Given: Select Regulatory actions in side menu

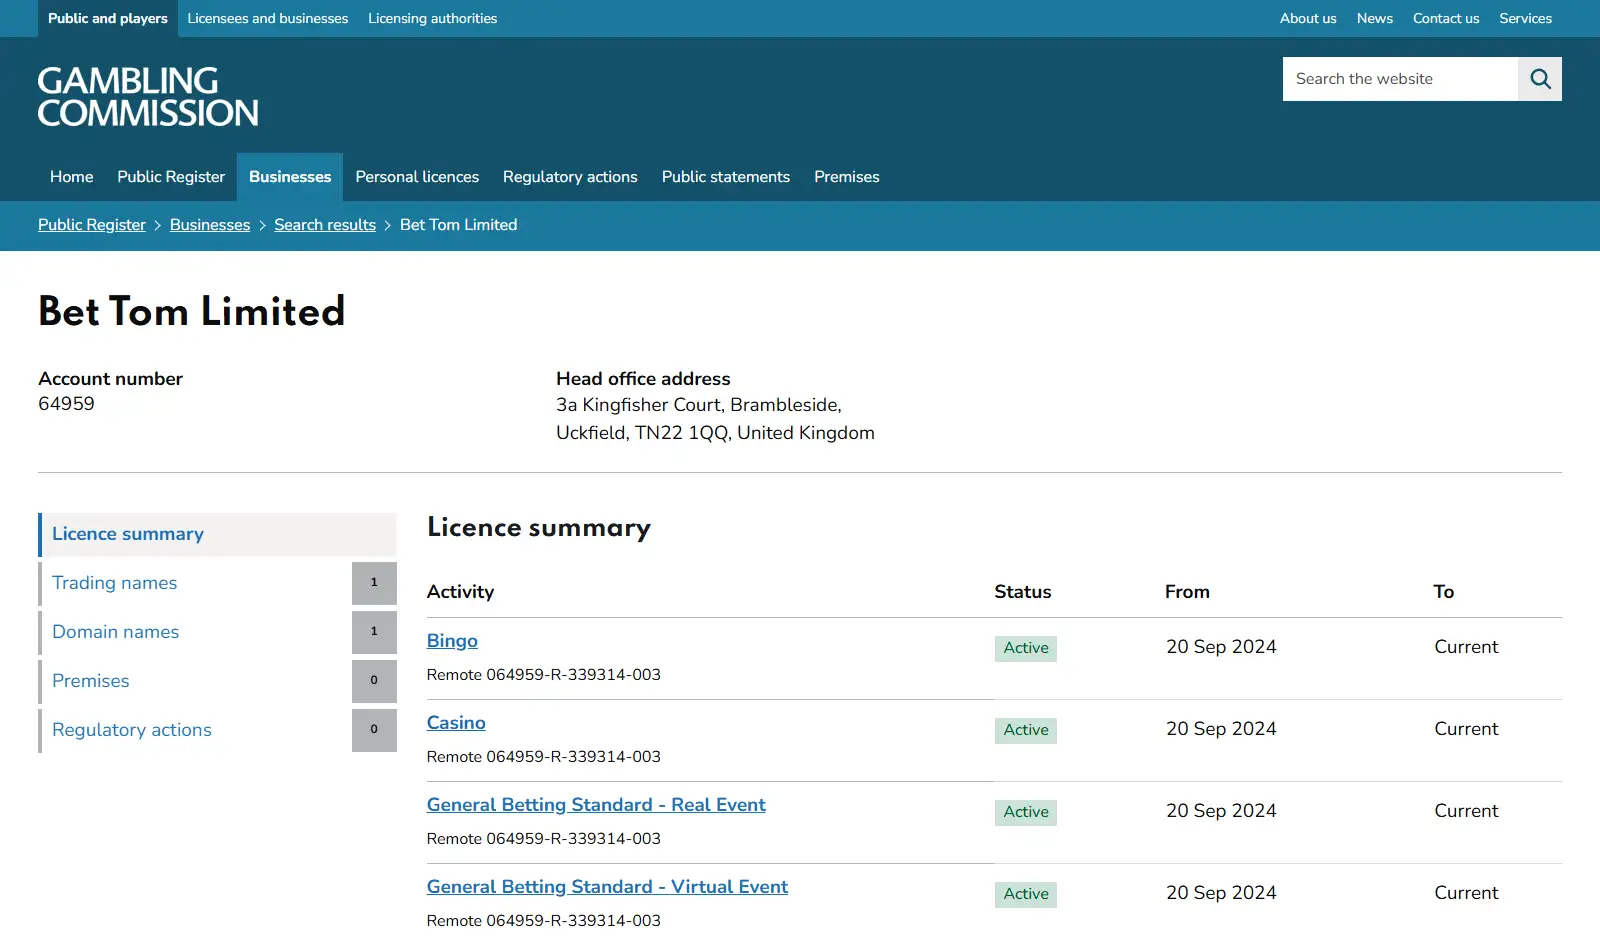Looking at the screenshot, I should click(x=218, y=730).
